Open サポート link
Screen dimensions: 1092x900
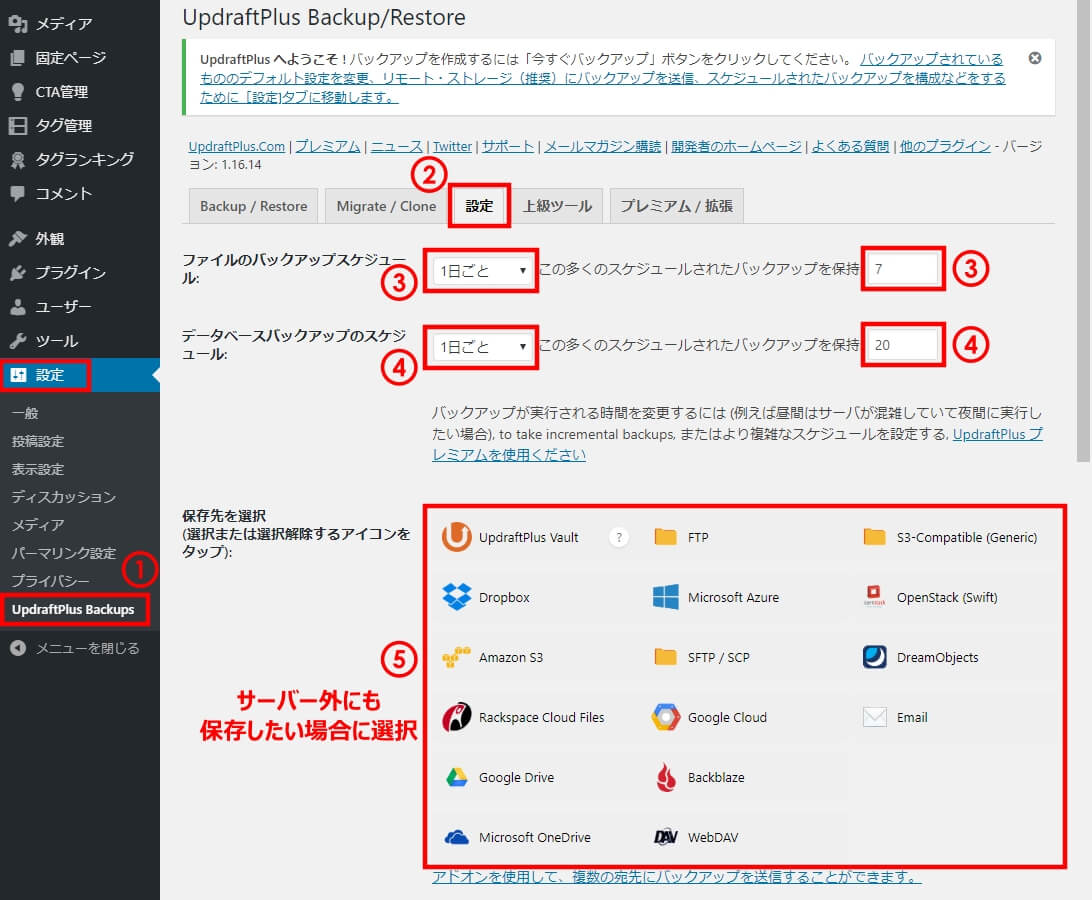[508, 146]
